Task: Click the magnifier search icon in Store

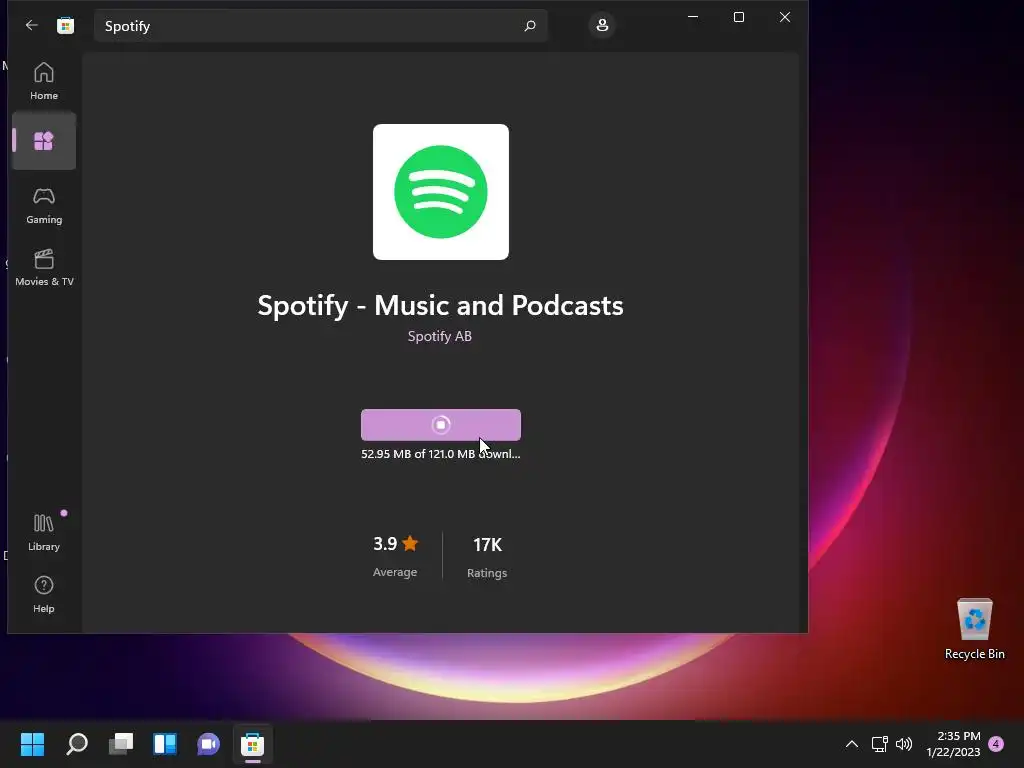Action: (530, 25)
